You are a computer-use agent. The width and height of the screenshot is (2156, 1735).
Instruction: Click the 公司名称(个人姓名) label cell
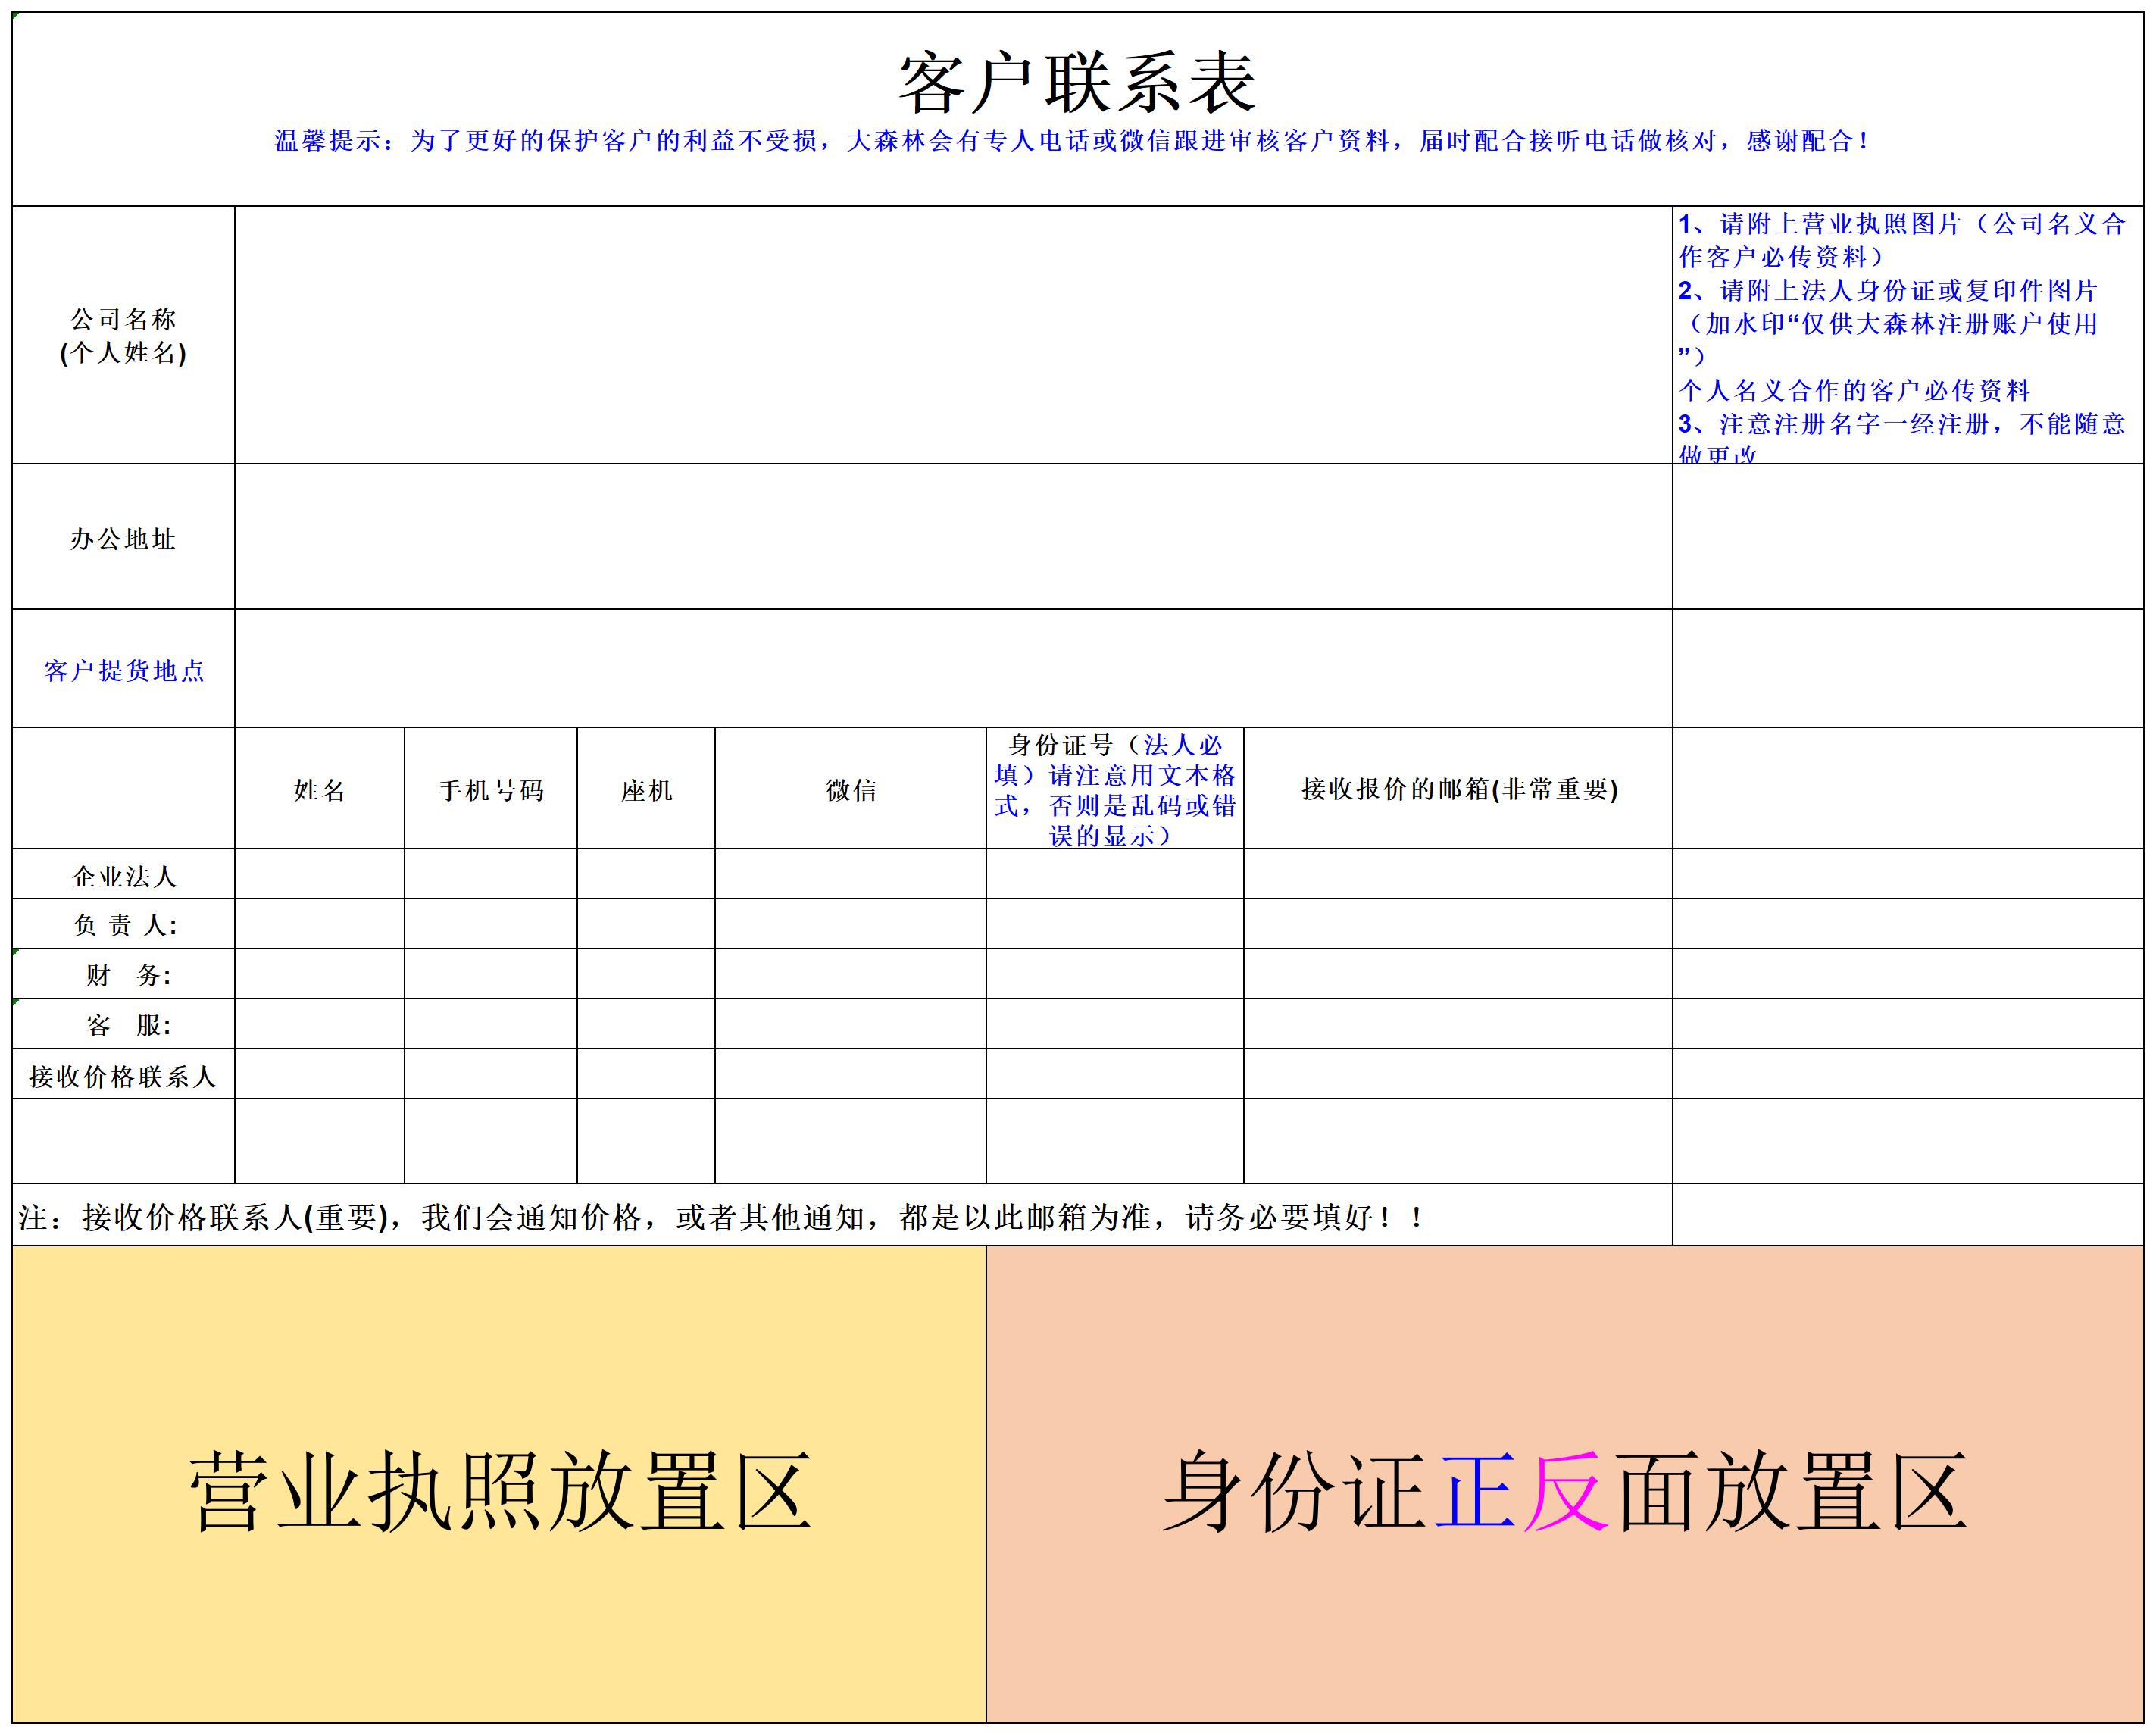123,335
